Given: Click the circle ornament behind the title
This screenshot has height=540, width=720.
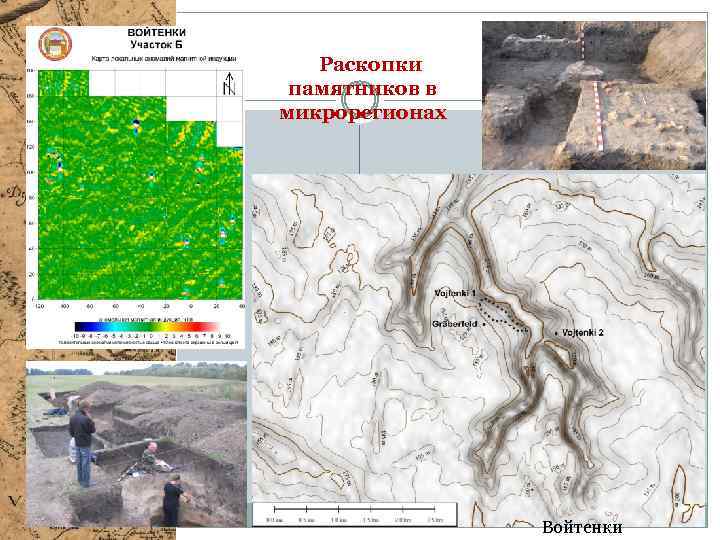Looking at the screenshot, I should pos(360,99).
